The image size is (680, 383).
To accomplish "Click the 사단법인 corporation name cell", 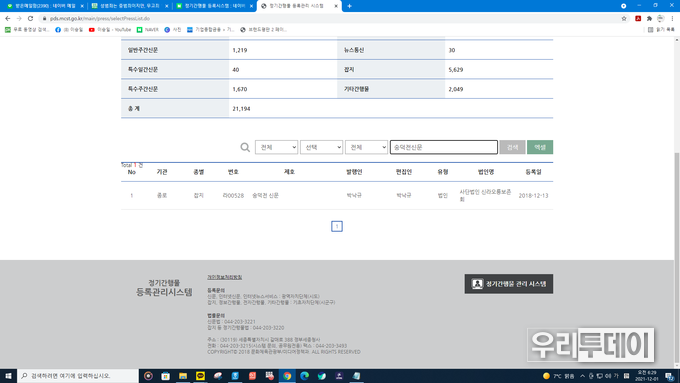I will click(486, 196).
